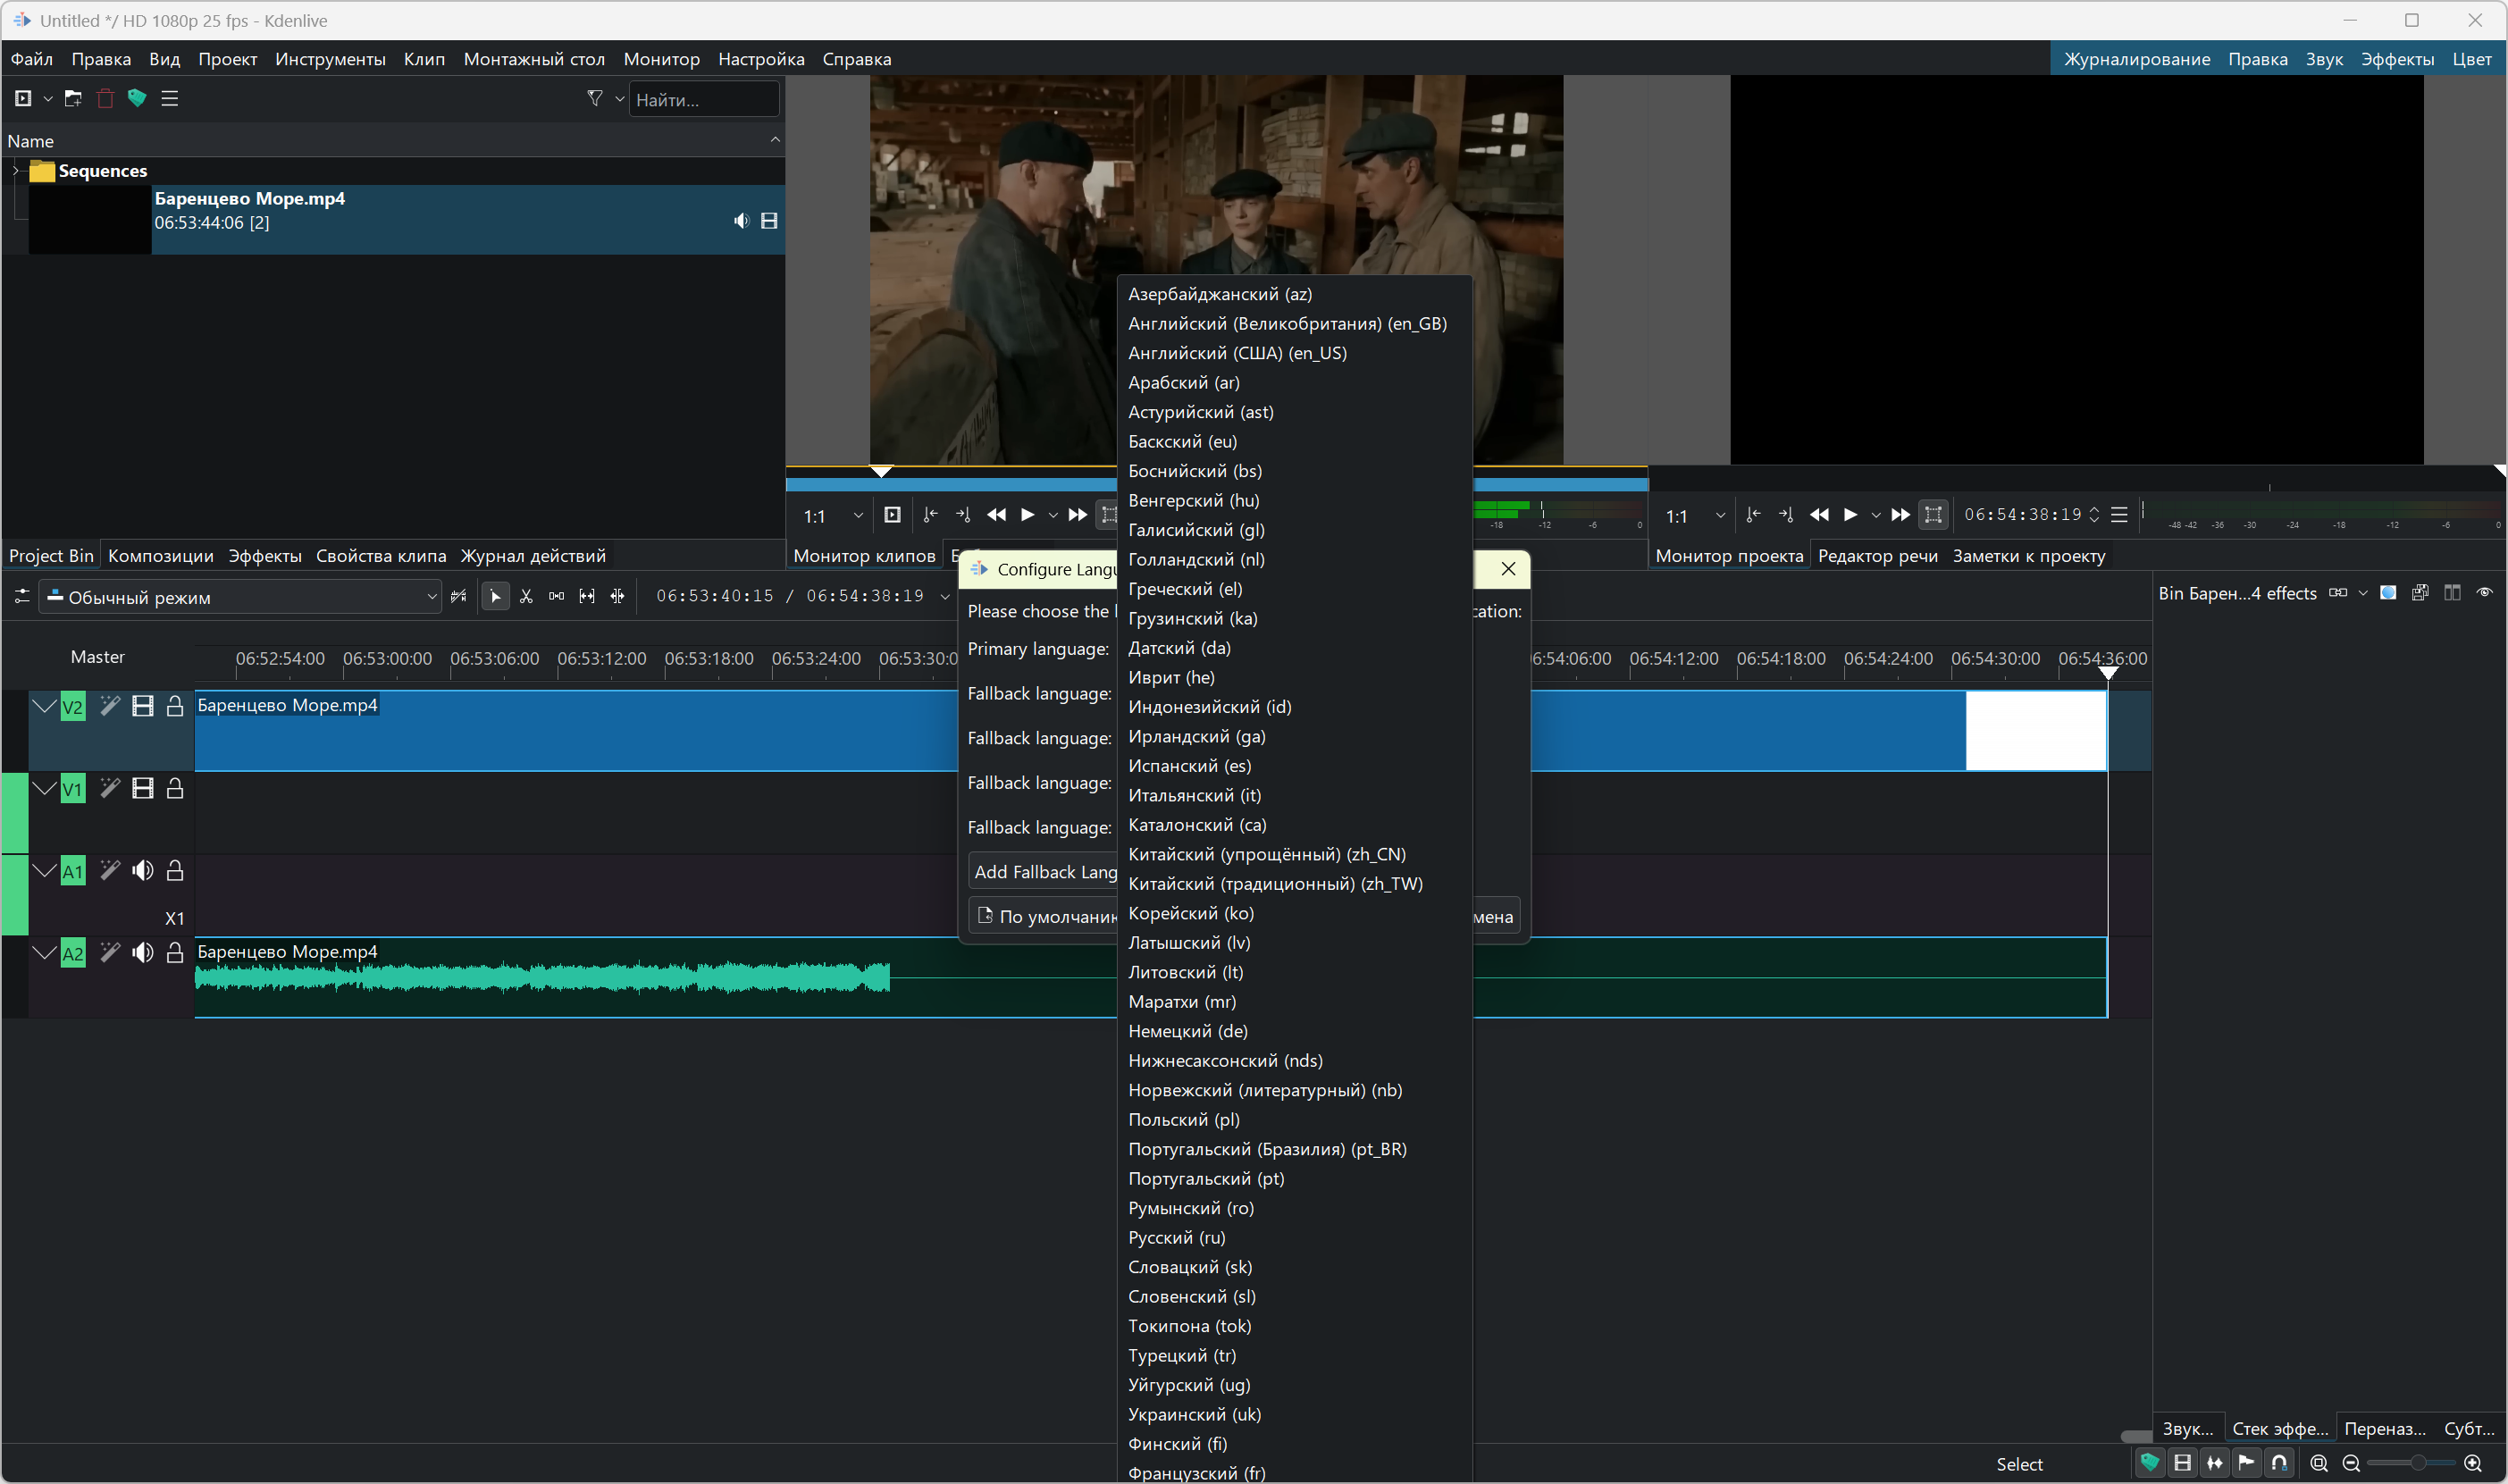The image size is (2508, 1484).
Task: Toggle snapping with the magnet icon
Action: click(2279, 1463)
